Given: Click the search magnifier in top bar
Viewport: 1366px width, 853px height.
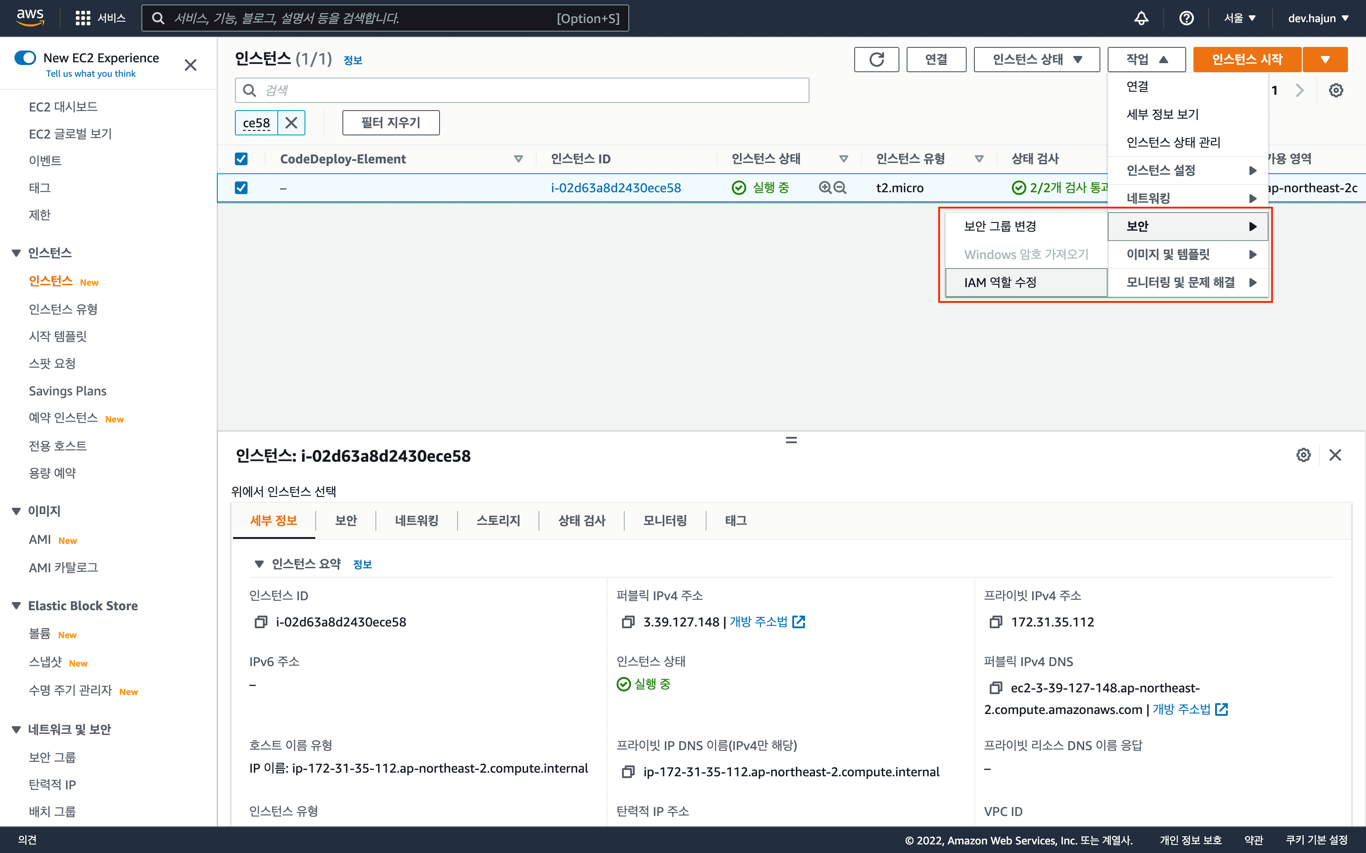Looking at the screenshot, I should point(158,18).
